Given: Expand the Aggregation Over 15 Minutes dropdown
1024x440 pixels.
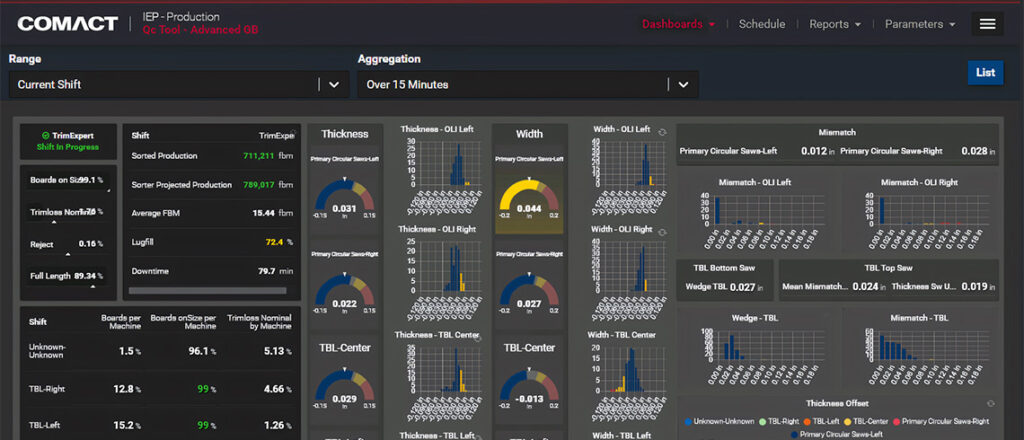Looking at the screenshot, I should 528,84.
